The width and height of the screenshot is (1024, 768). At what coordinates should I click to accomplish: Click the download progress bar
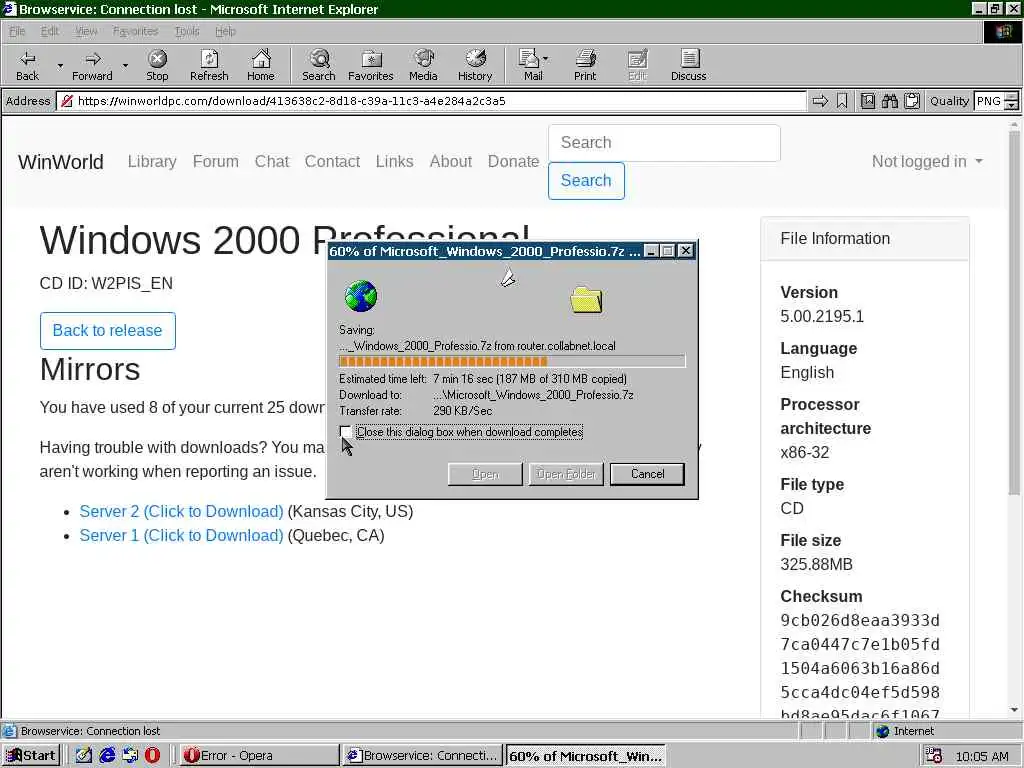point(512,361)
